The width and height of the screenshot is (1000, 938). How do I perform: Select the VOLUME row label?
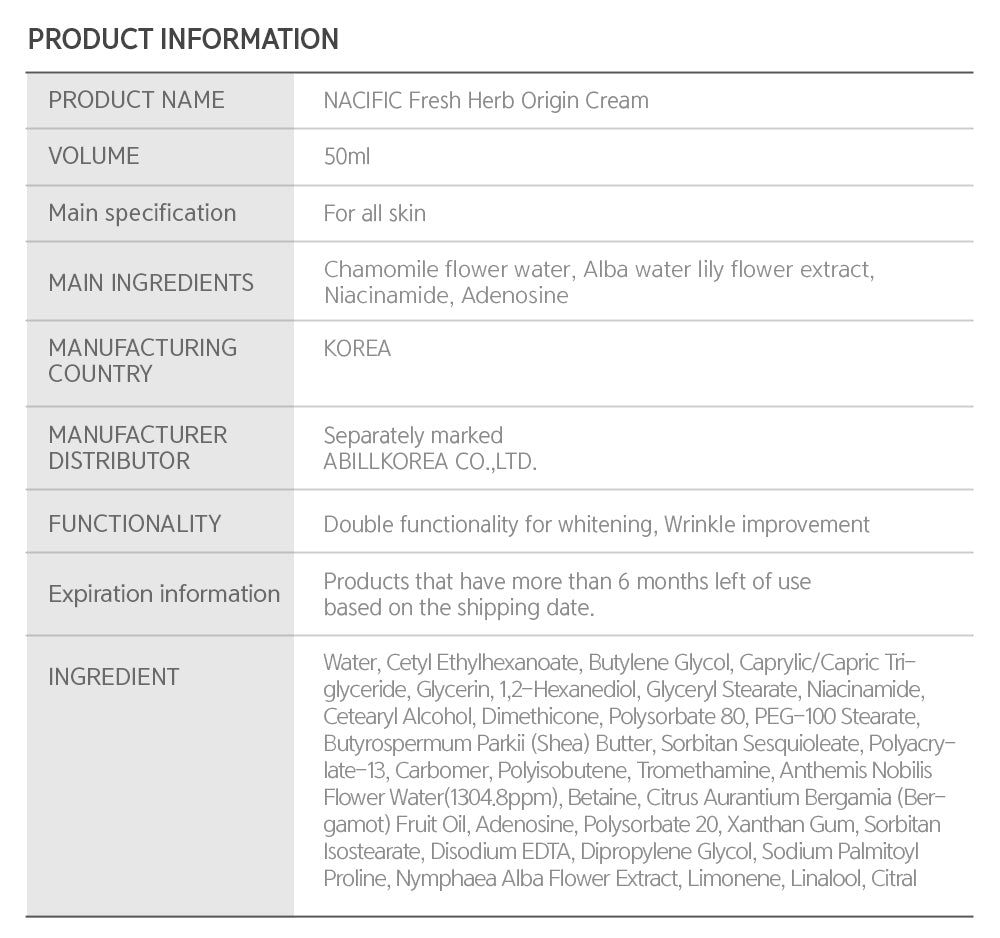(94, 156)
